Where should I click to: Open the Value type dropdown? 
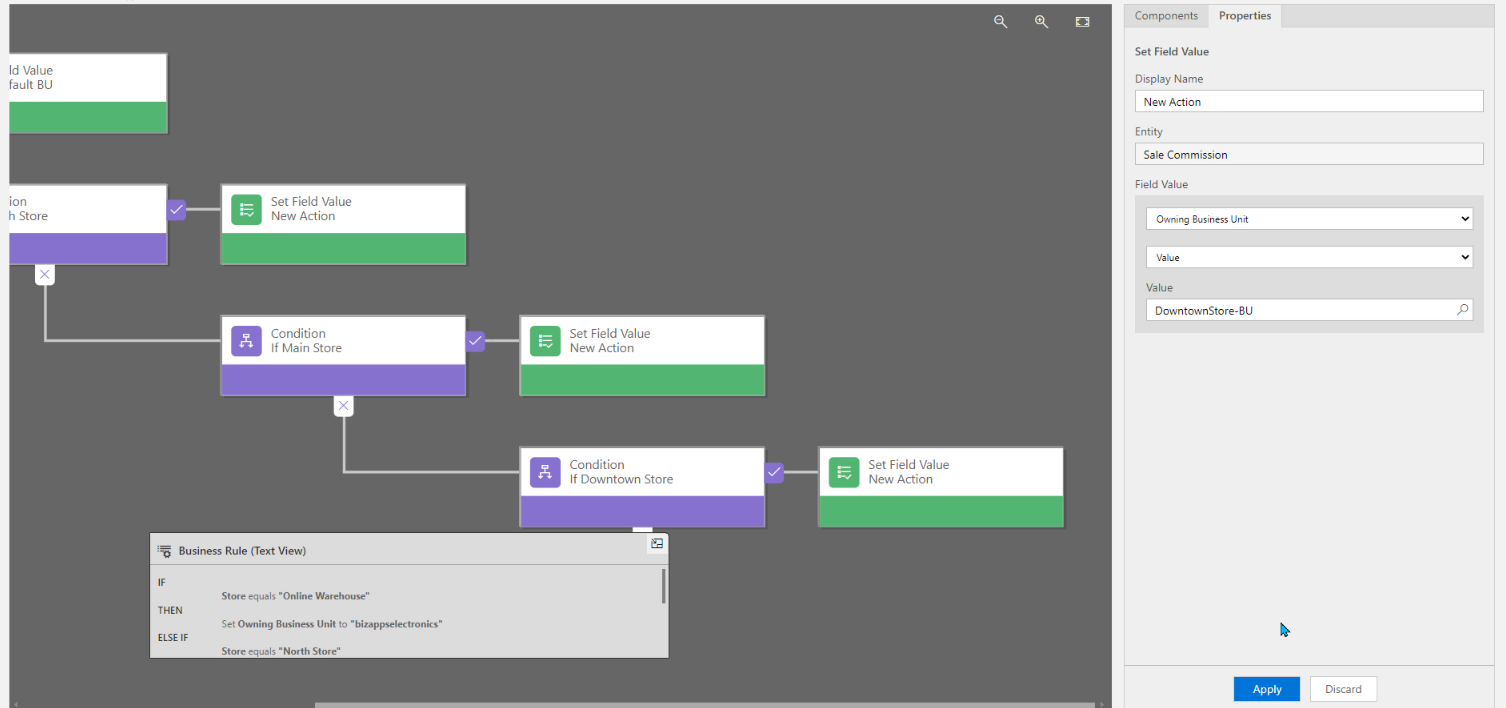[1308, 257]
